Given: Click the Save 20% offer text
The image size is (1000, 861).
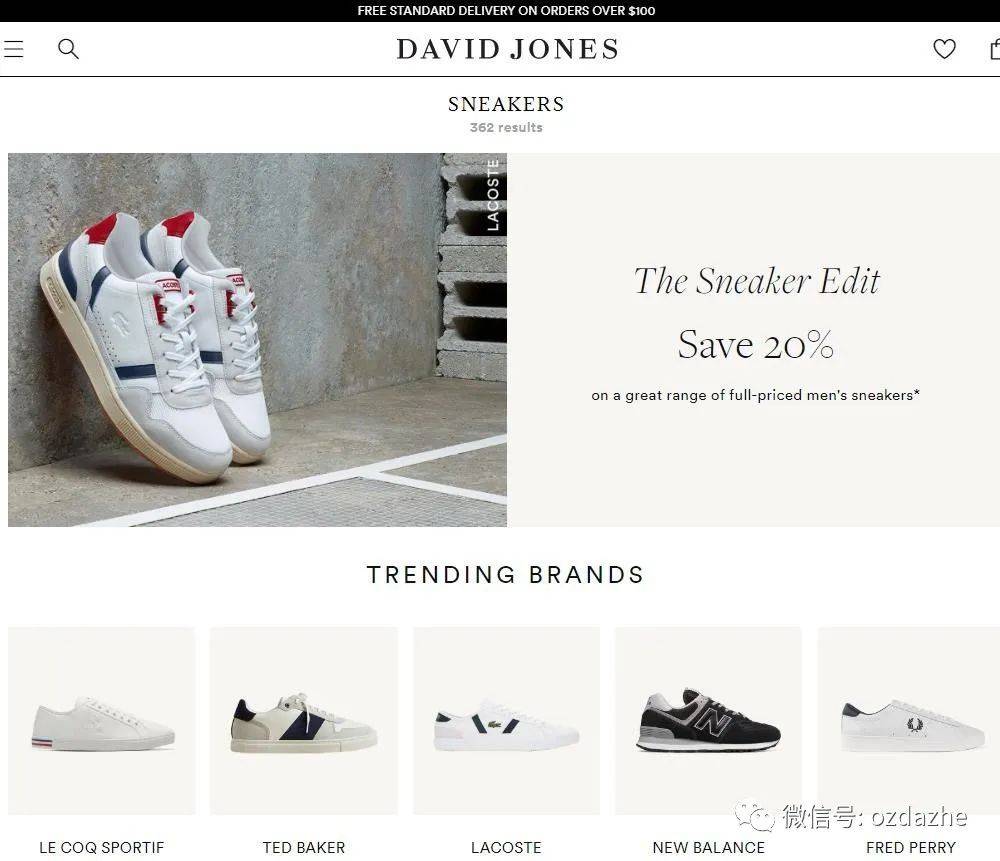Looking at the screenshot, I should point(756,344).
